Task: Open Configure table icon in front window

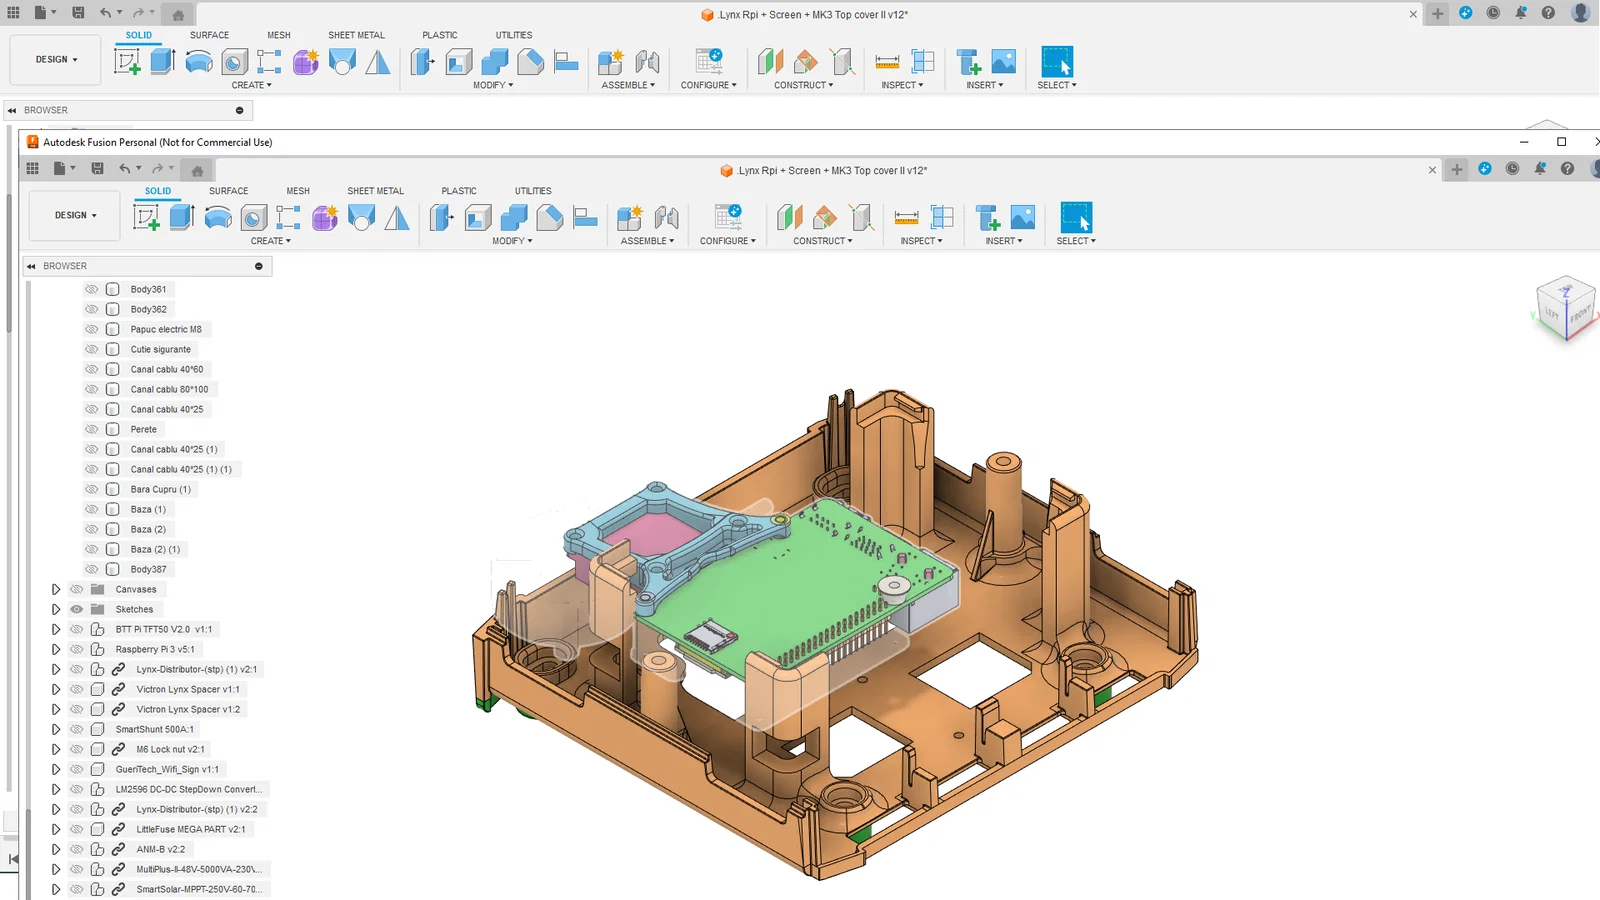Action: pos(728,217)
